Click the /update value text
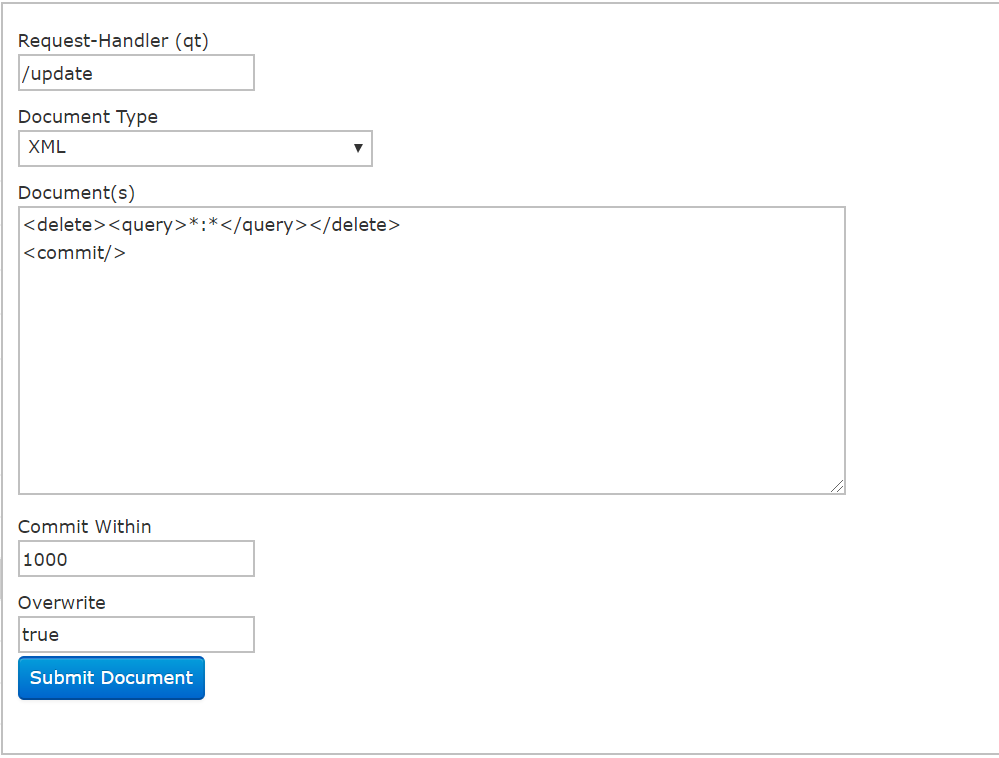The width and height of the screenshot is (999, 758). point(57,73)
